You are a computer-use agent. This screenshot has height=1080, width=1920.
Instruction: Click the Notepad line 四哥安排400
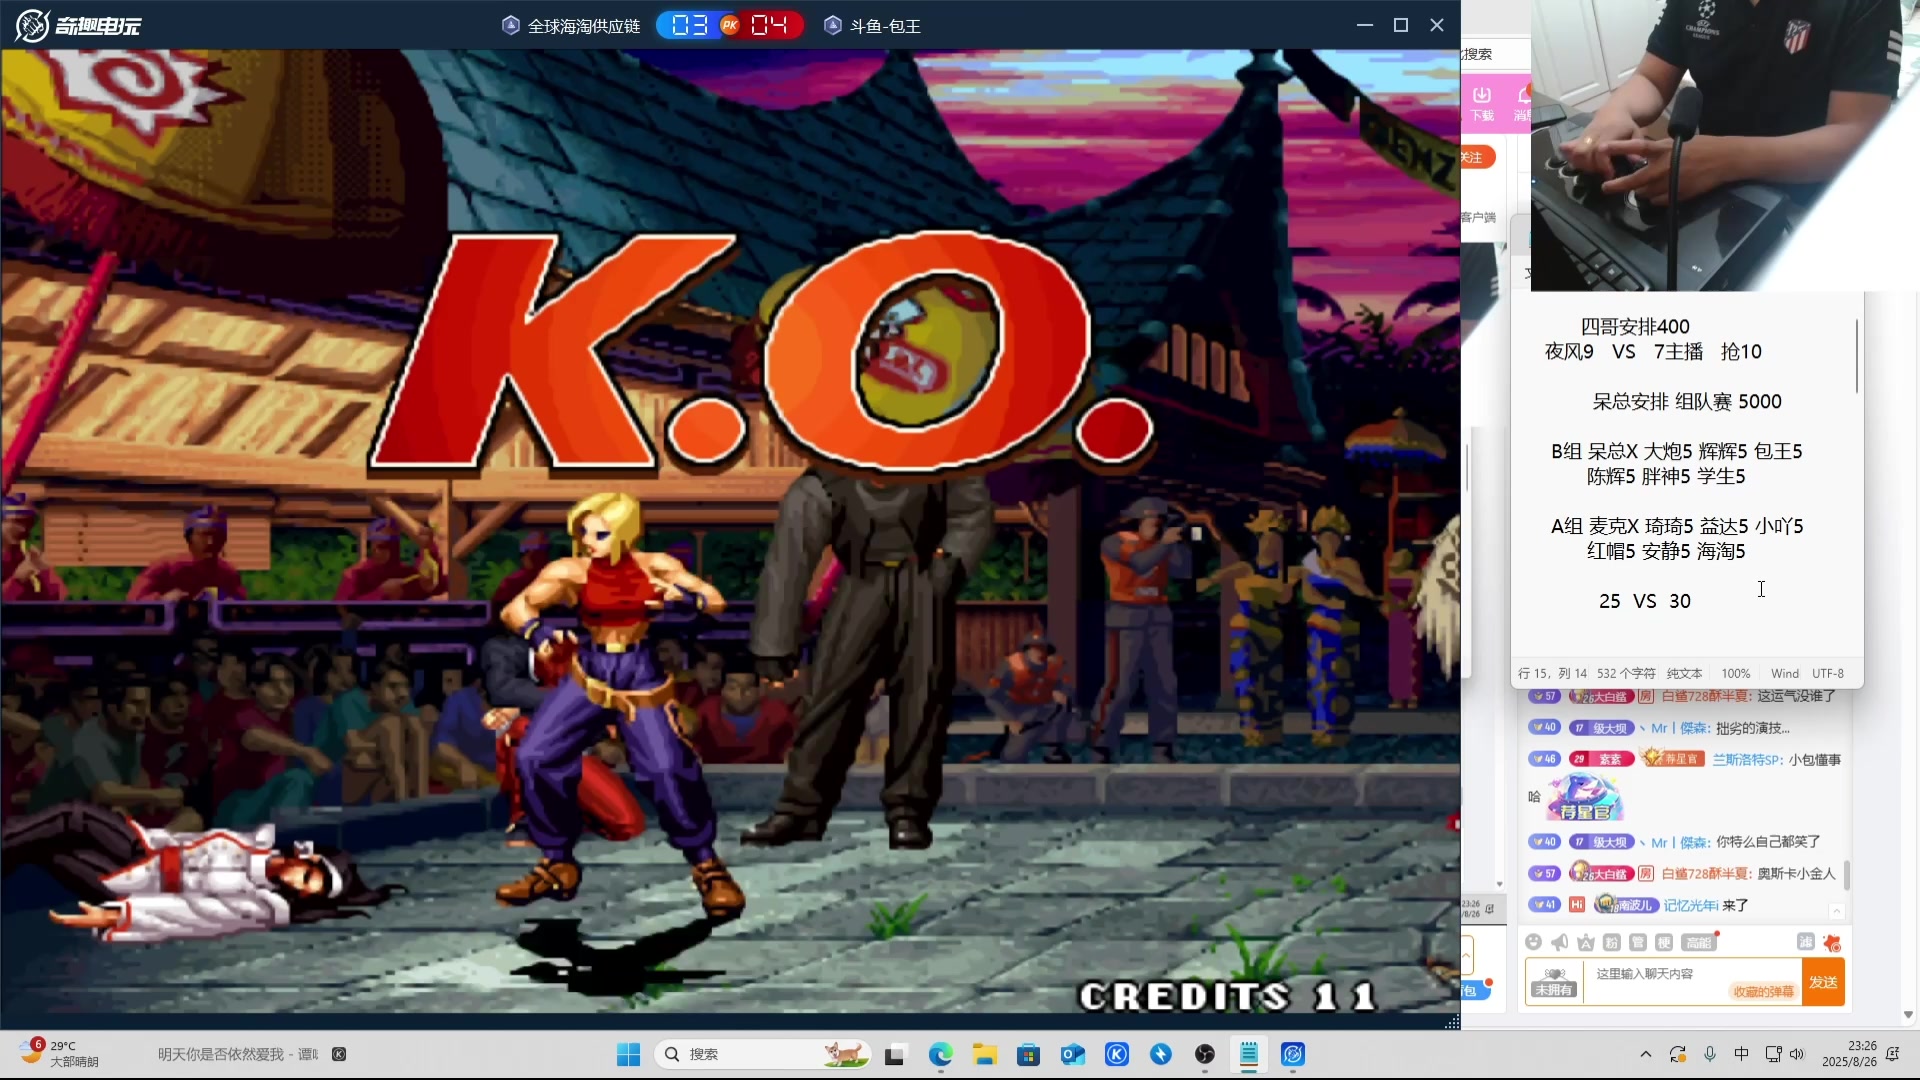click(1635, 326)
